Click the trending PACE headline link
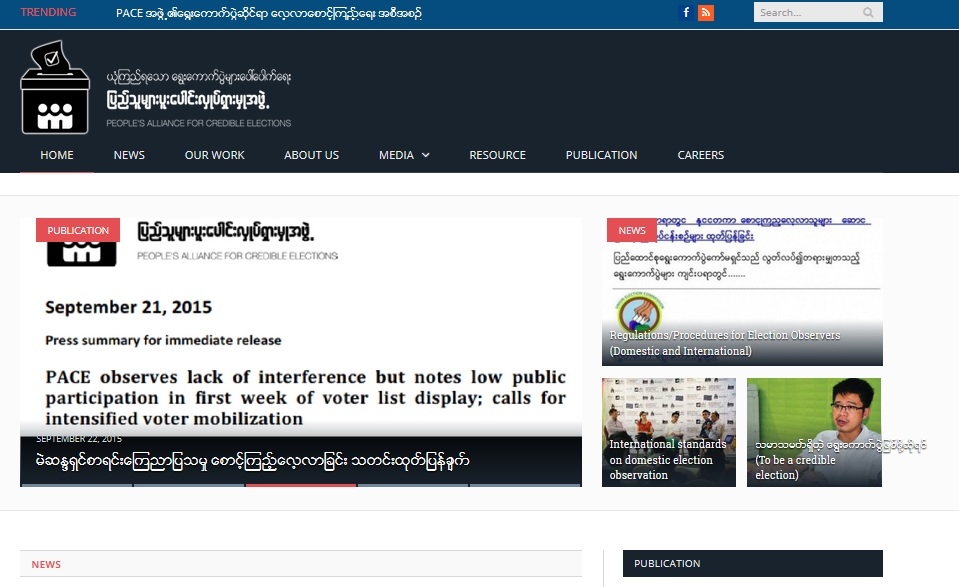The image size is (959, 587). [x=268, y=13]
